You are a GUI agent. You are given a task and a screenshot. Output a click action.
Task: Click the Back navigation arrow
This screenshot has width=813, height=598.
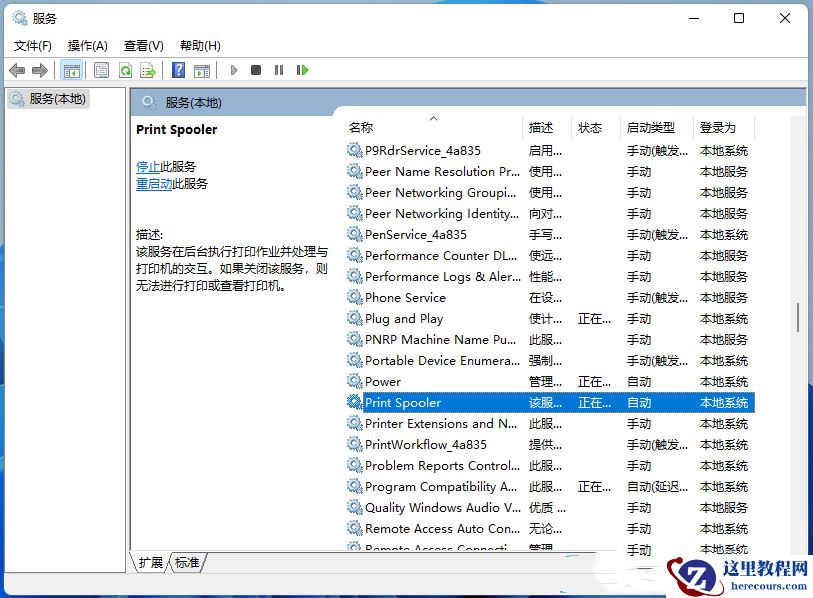point(17,70)
